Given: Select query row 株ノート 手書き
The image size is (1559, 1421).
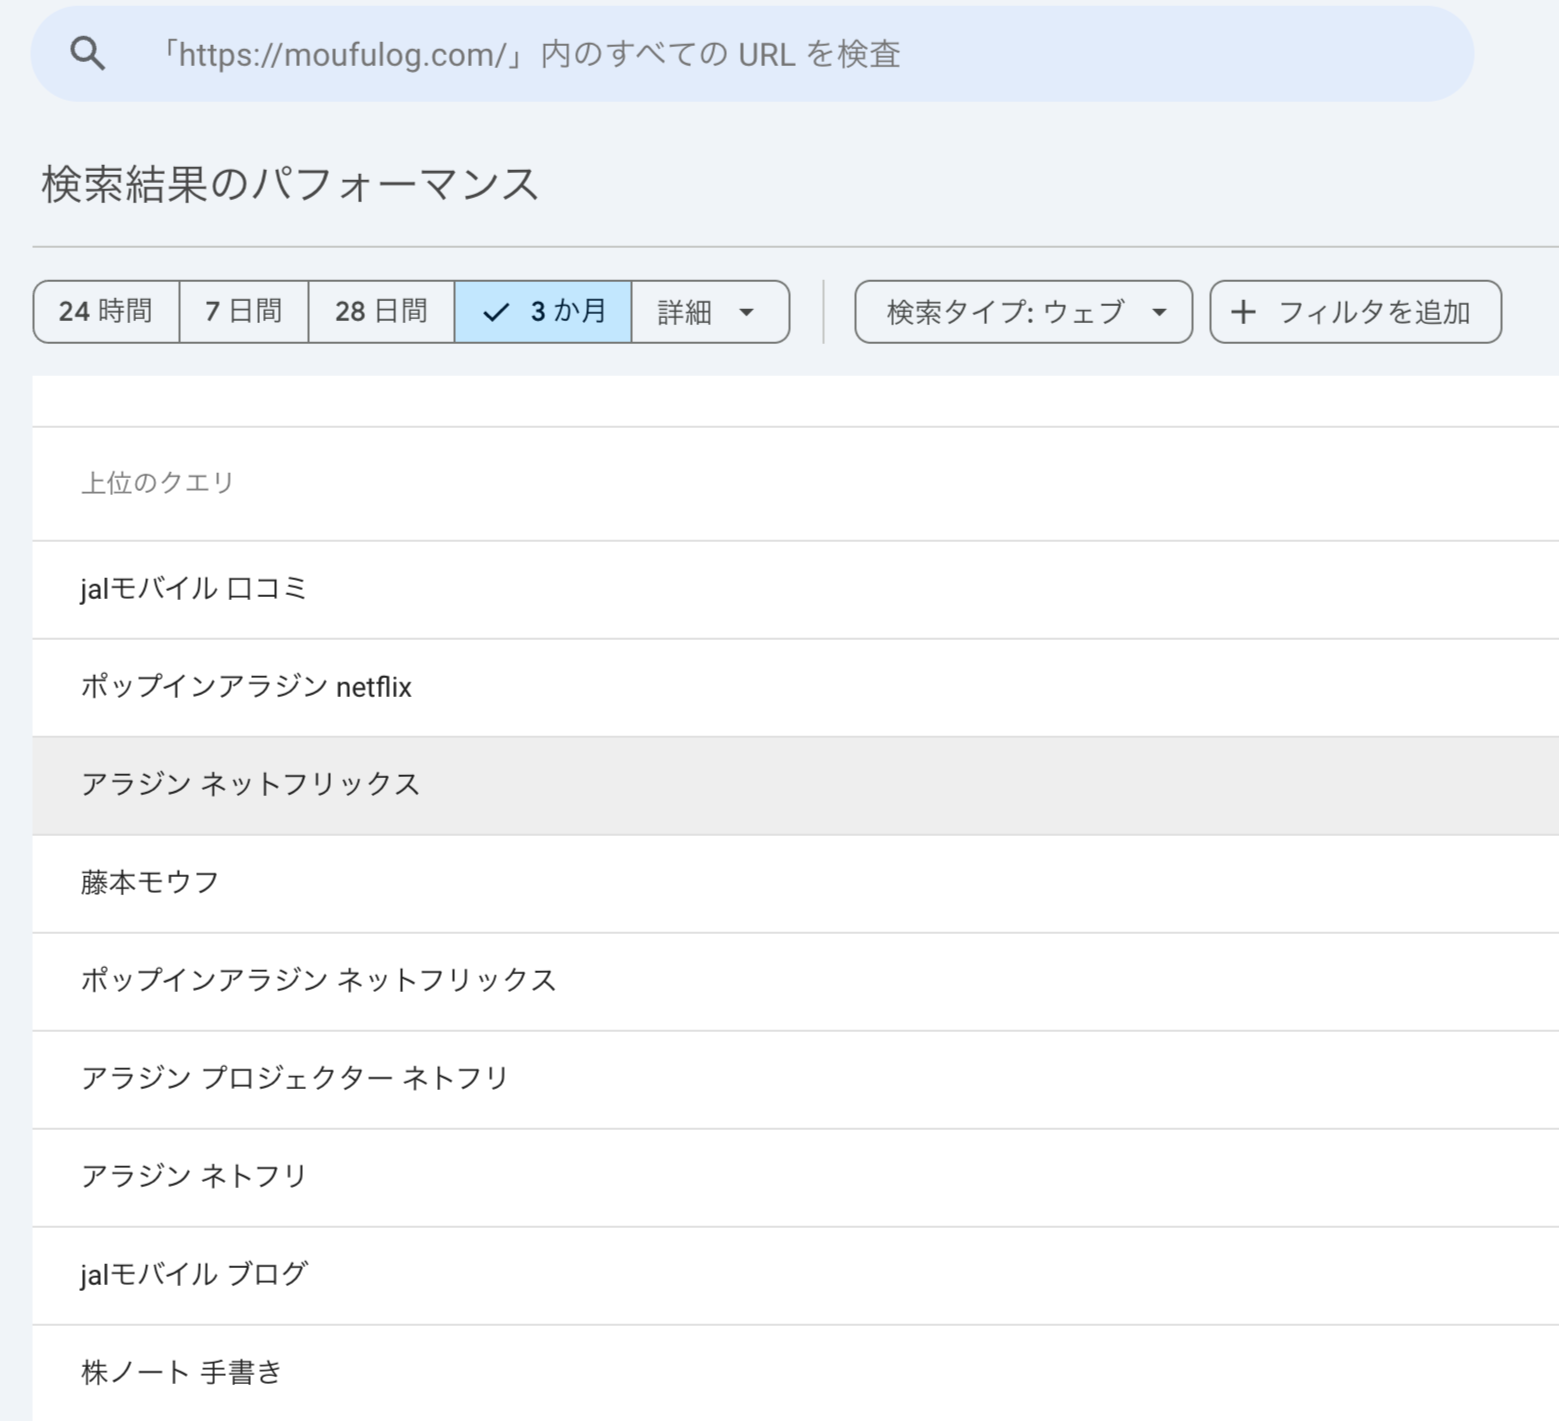Looking at the screenshot, I should (795, 1373).
